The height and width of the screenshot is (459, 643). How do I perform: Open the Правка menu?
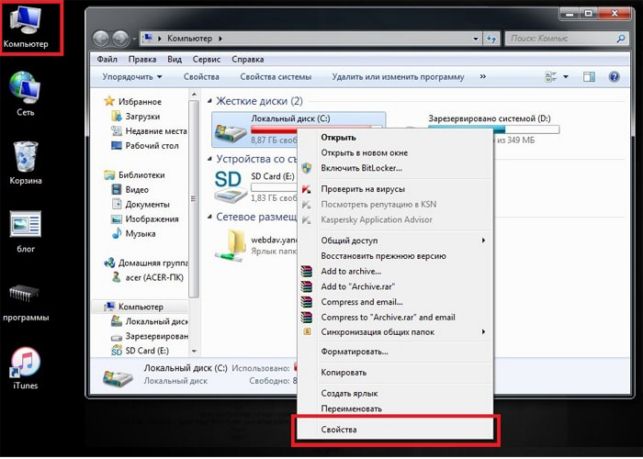click(142, 59)
